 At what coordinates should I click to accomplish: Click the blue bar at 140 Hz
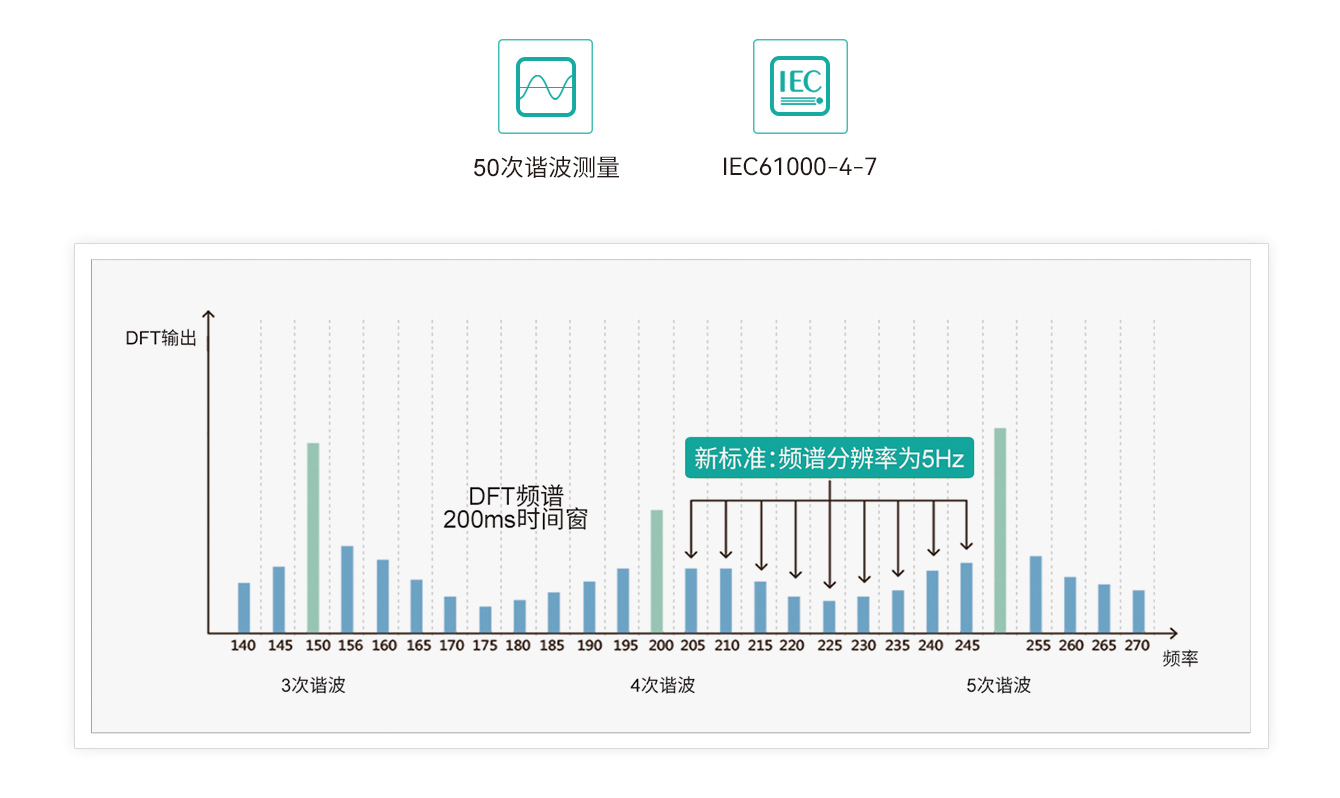pyautogui.click(x=244, y=607)
